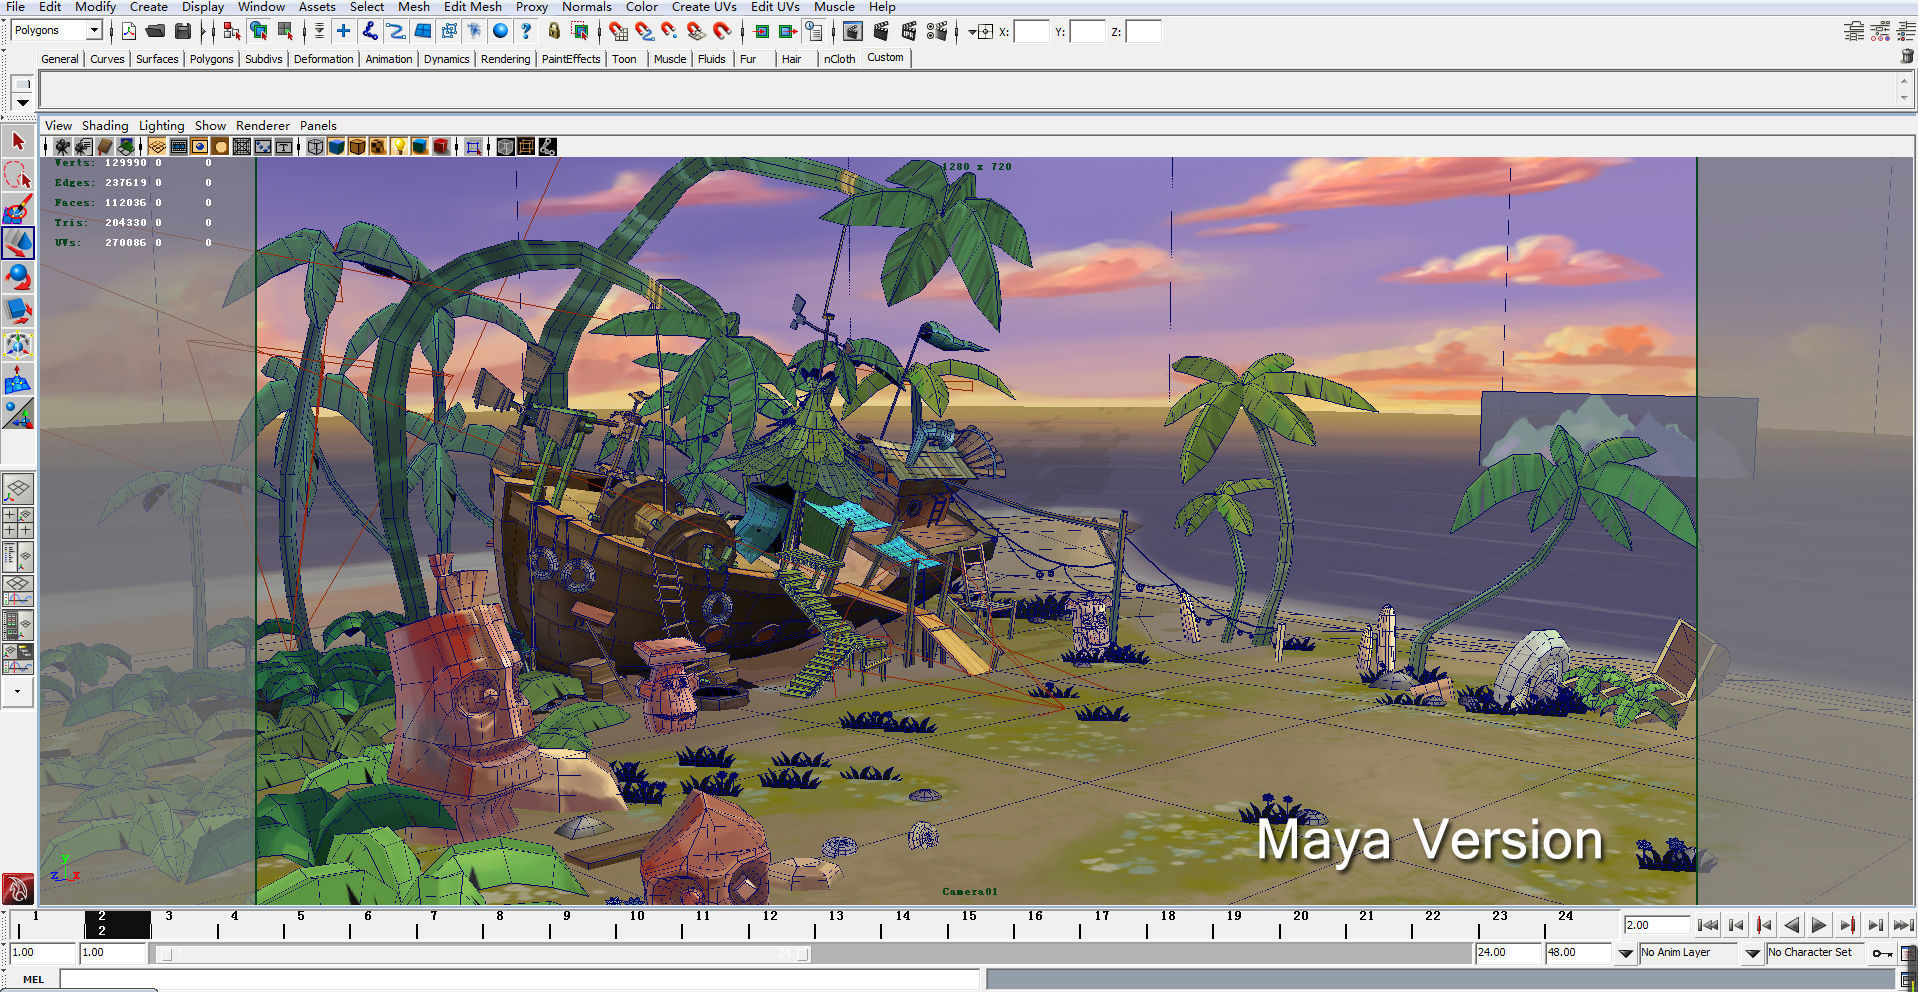Go to end of playback range
The width and height of the screenshot is (1918, 992).
[x=1903, y=925]
